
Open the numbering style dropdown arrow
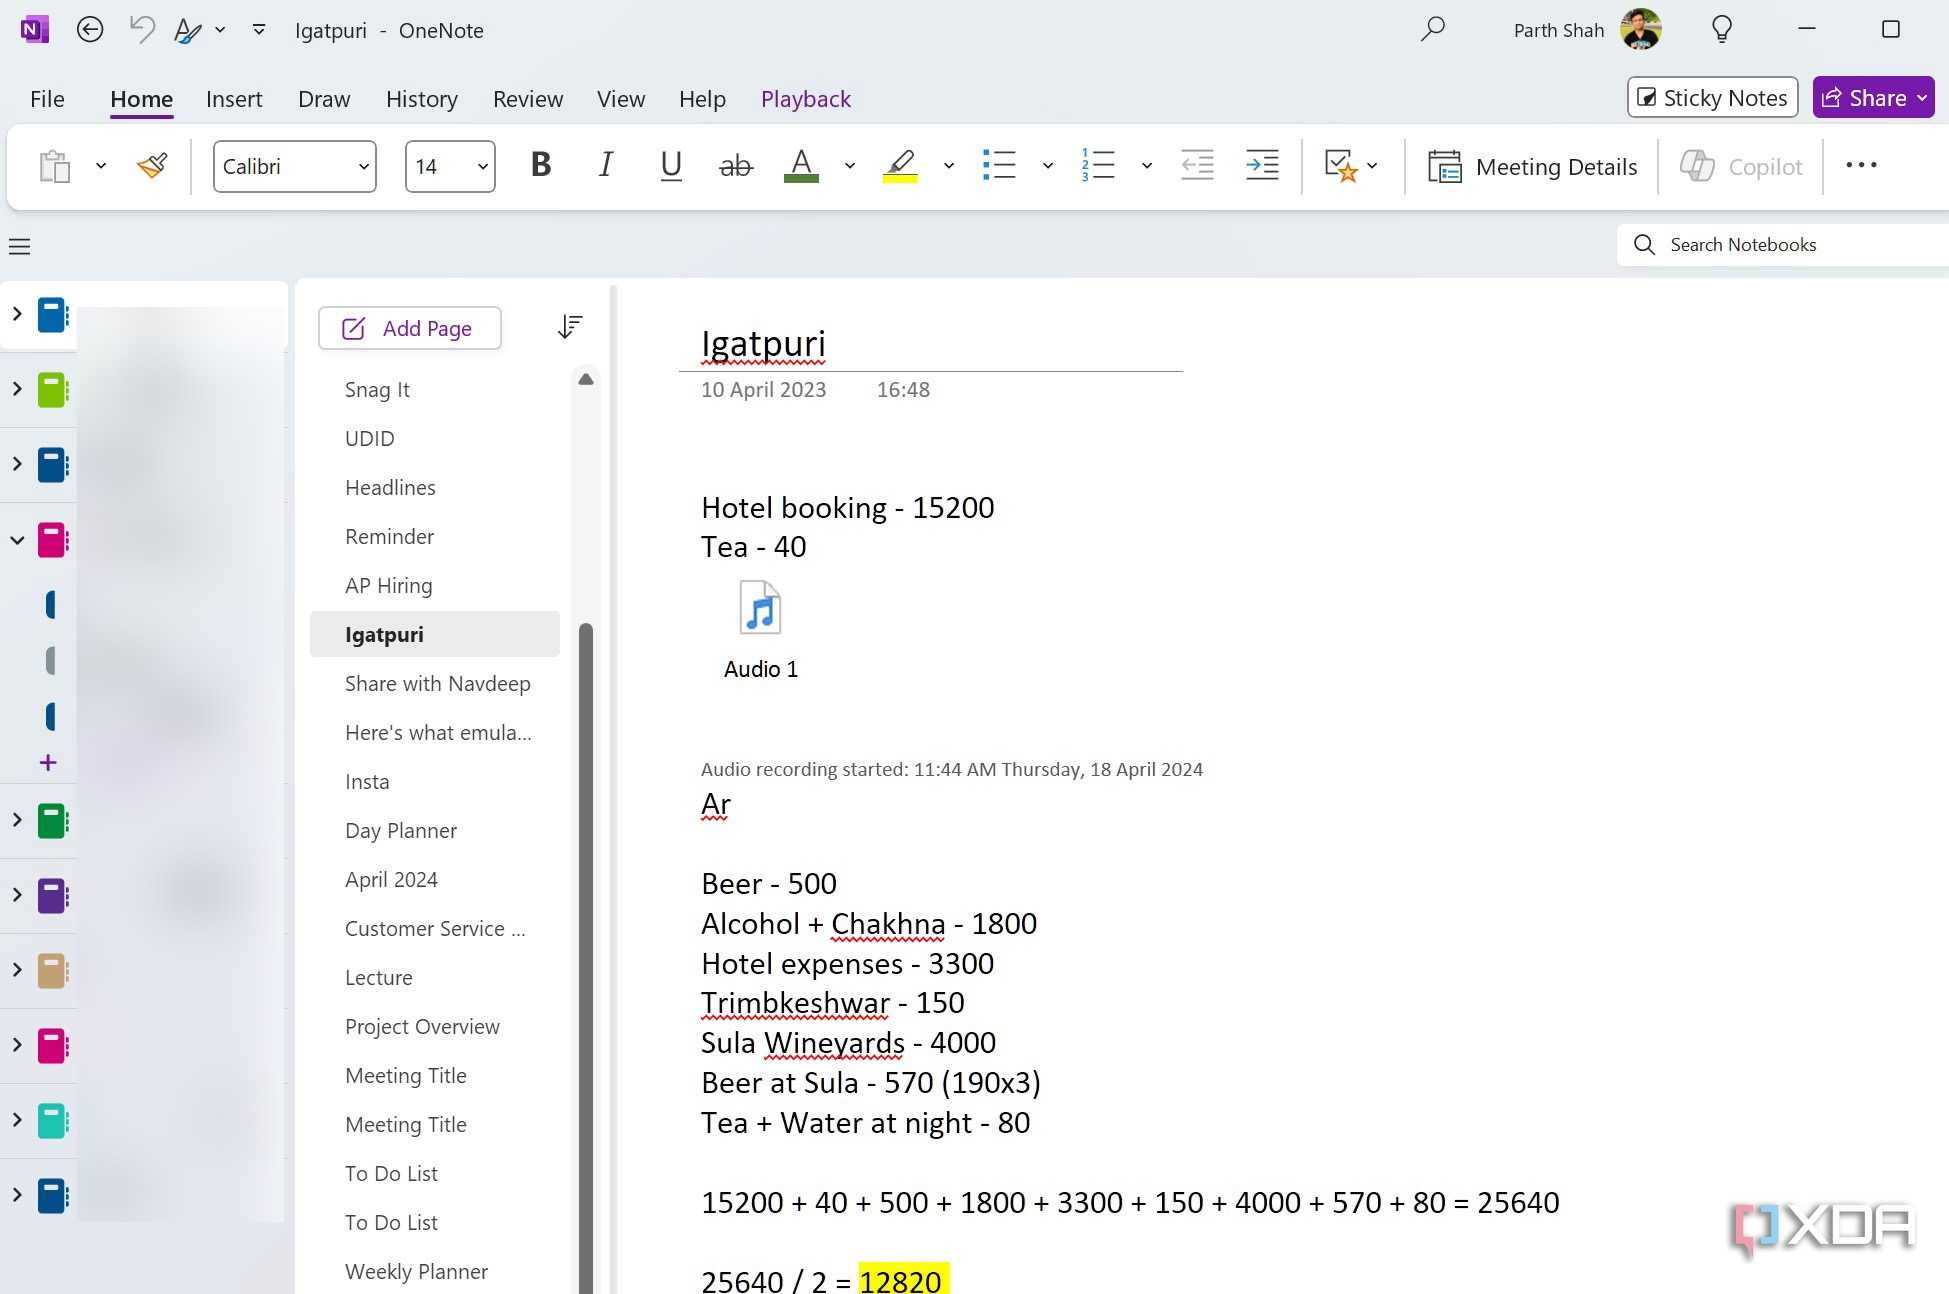point(1147,166)
